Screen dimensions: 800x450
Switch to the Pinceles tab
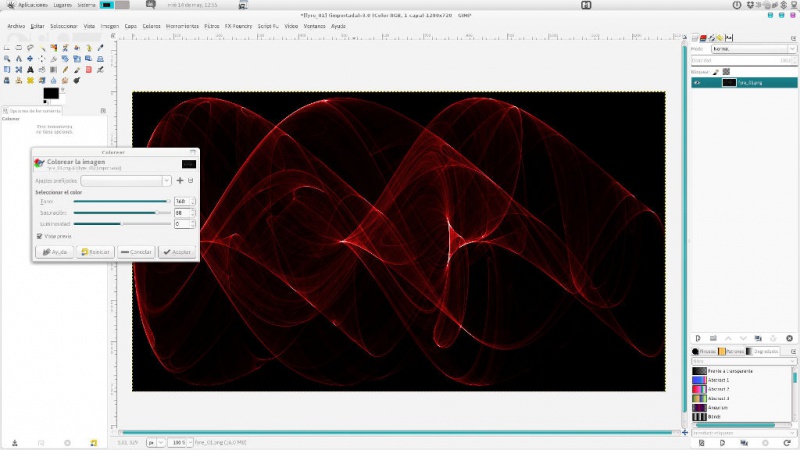pyautogui.click(x=704, y=352)
